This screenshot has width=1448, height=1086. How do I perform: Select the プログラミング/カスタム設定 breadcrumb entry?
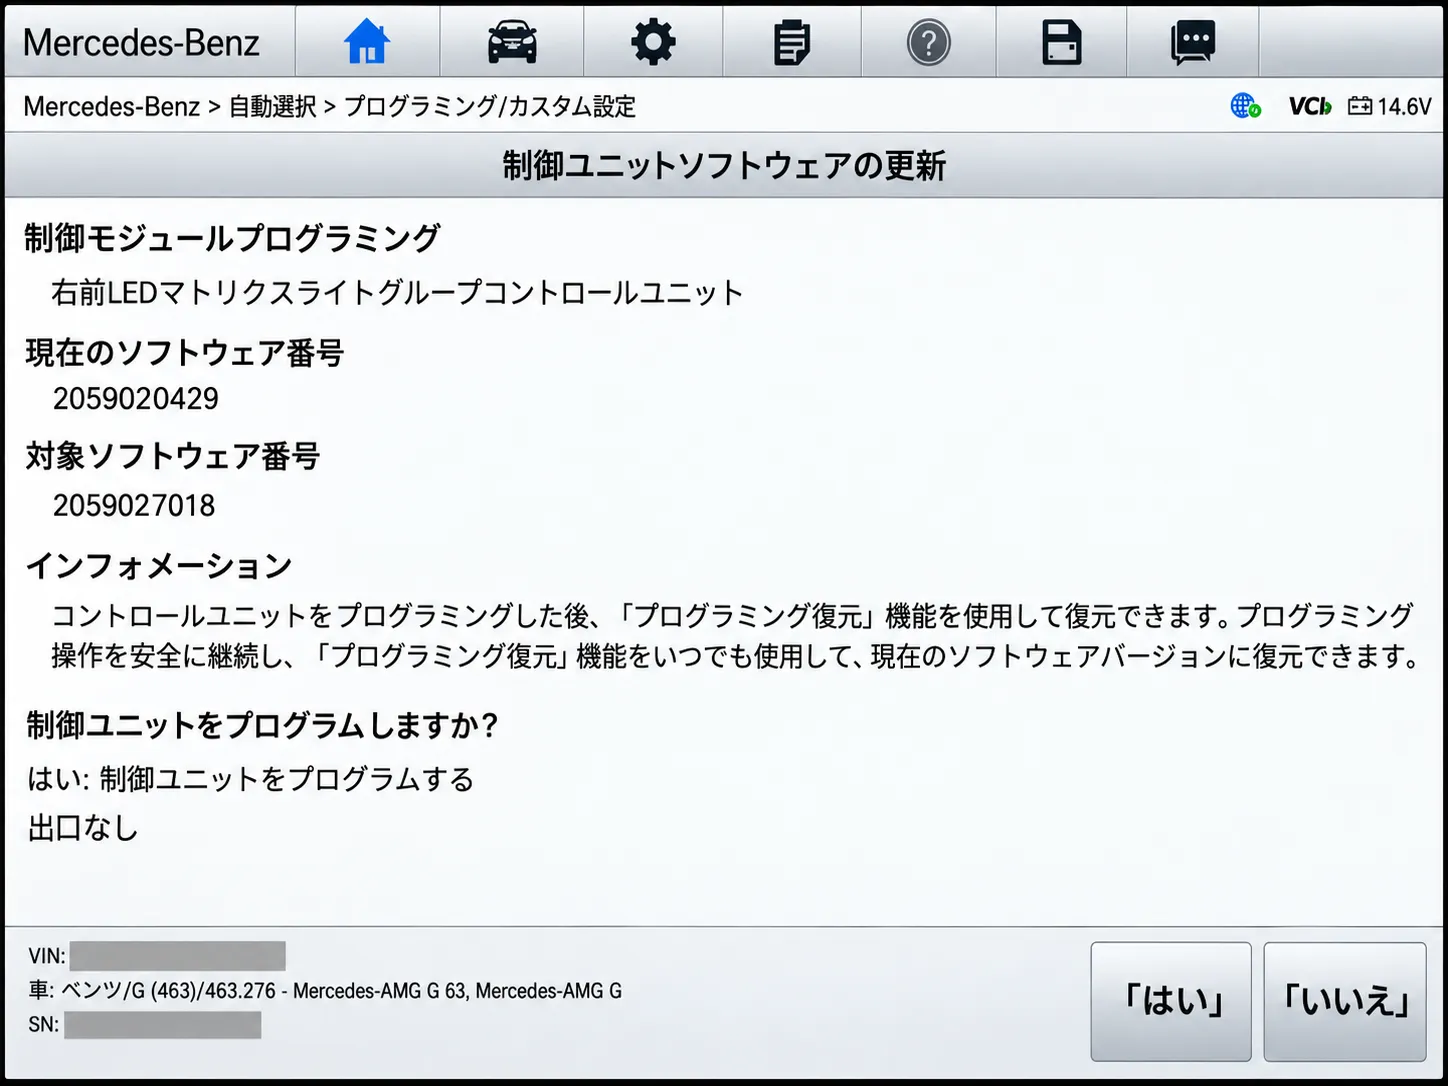(x=490, y=106)
